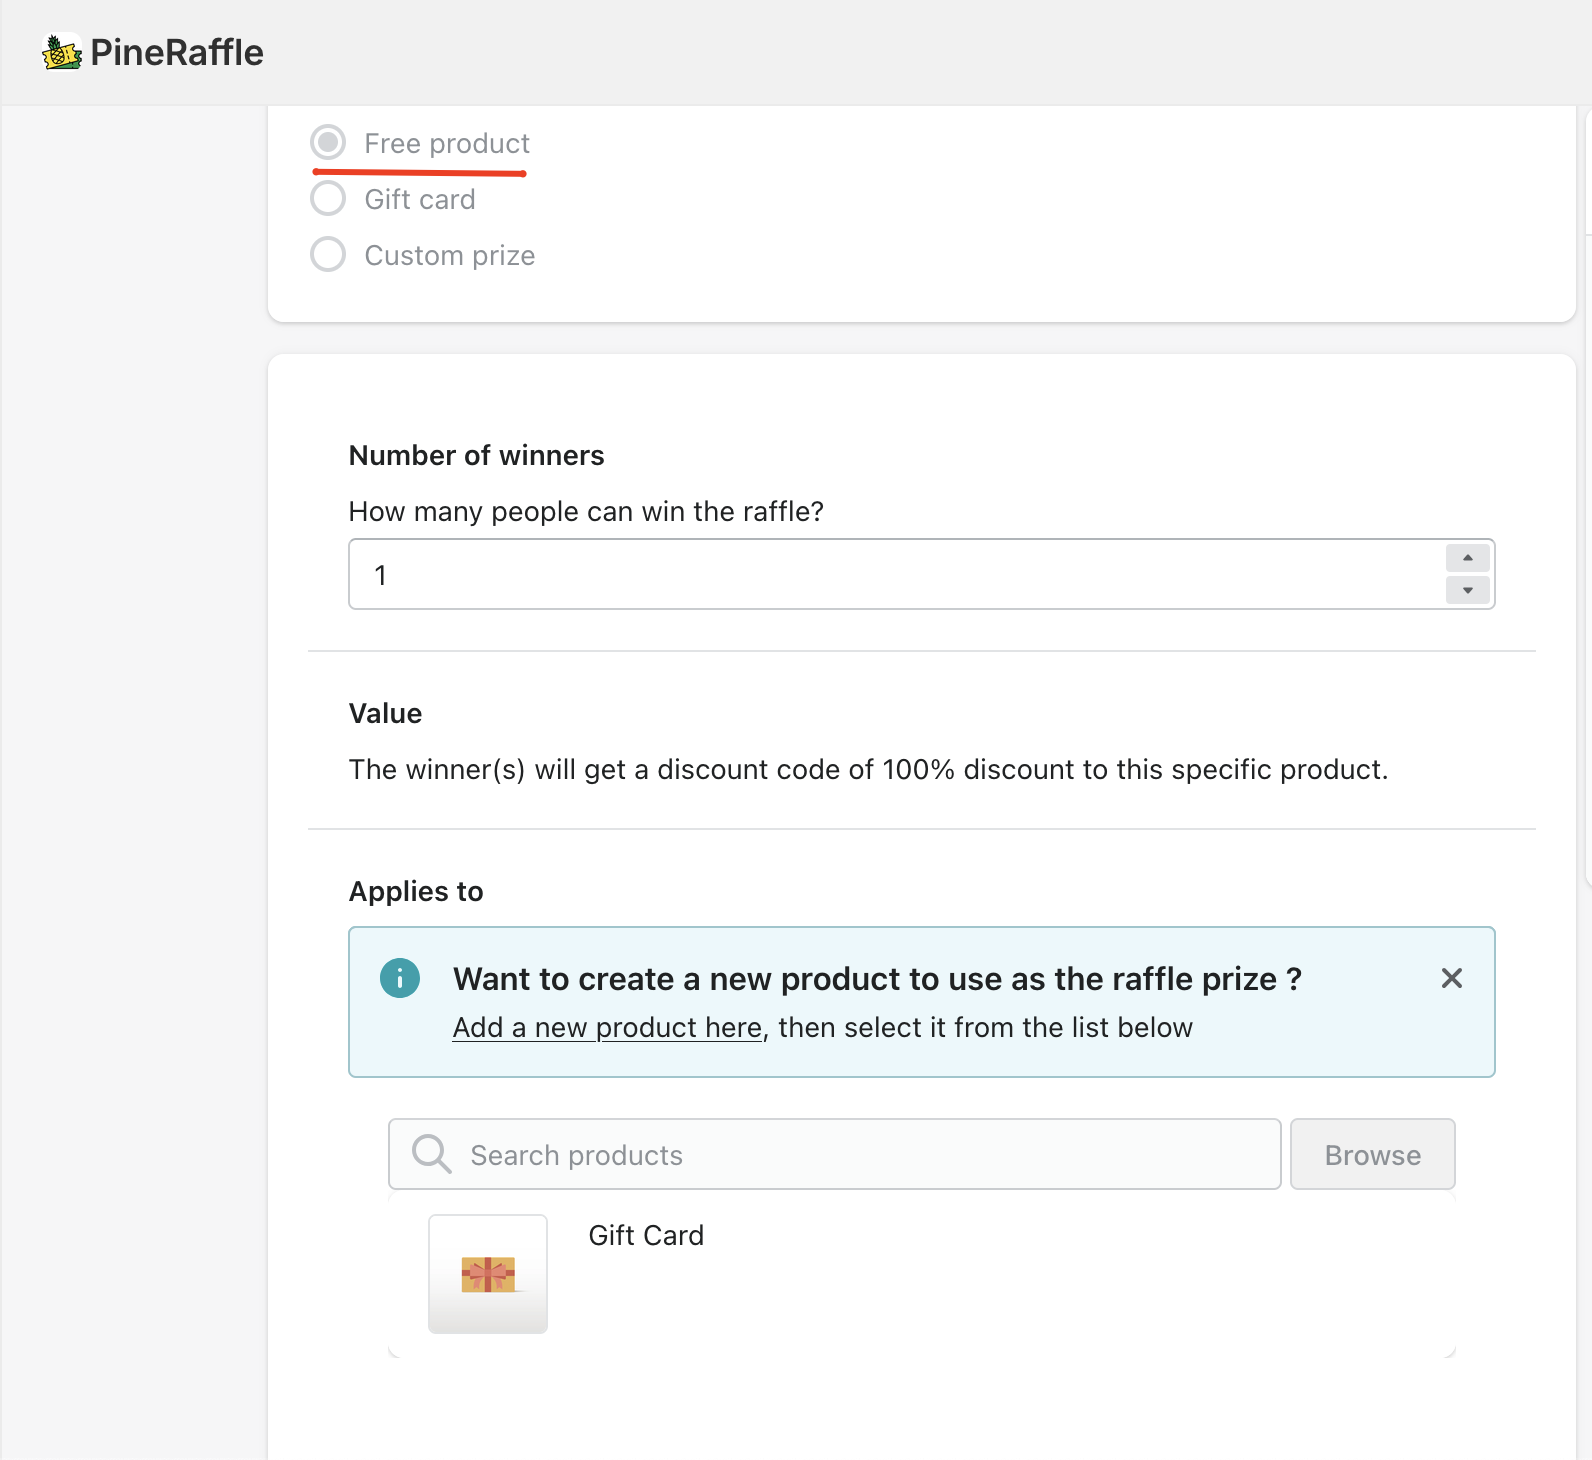Dismiss the new product banner with X
Image resolution: width=1592 pixels, height=1460 pixels.
pyautogui.click(x=1452, y=978)
